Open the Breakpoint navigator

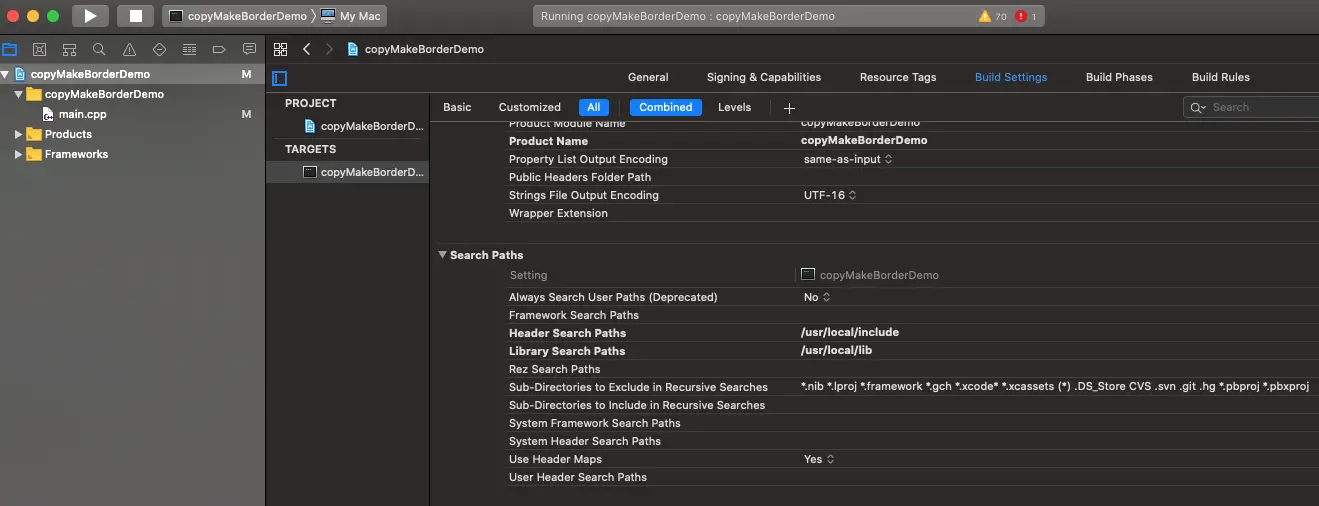219,49
